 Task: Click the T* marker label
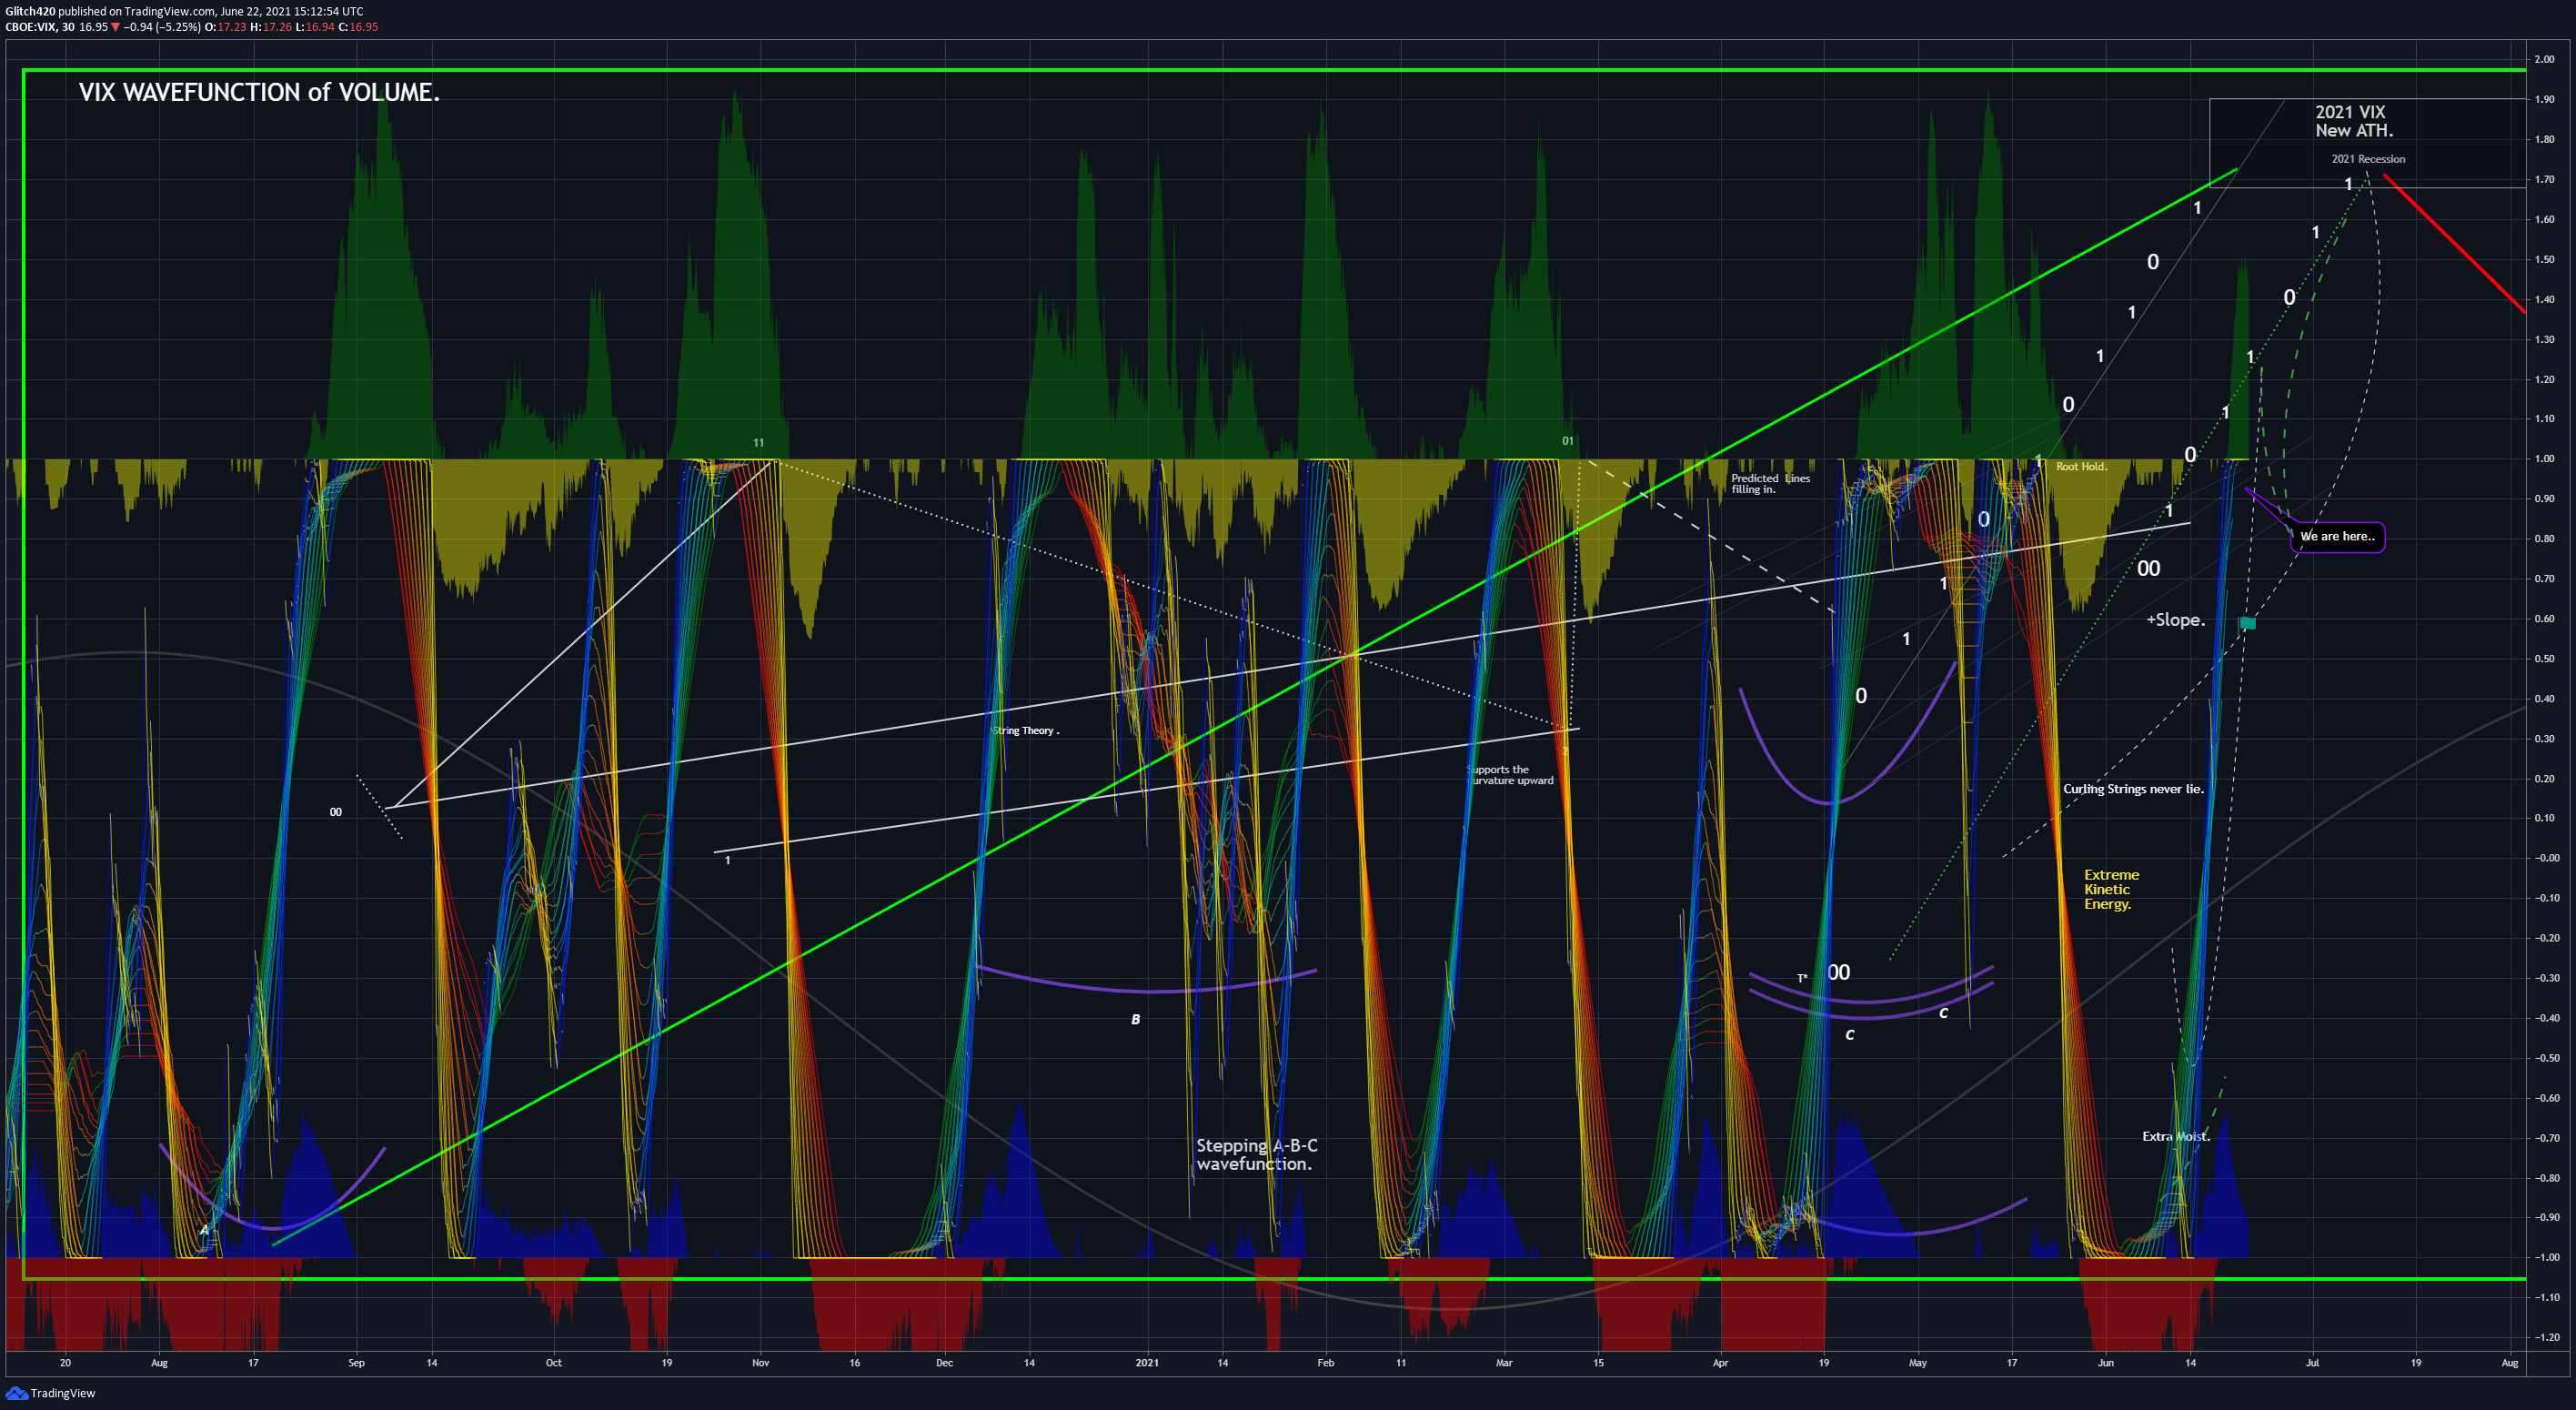pos(1802,978)
